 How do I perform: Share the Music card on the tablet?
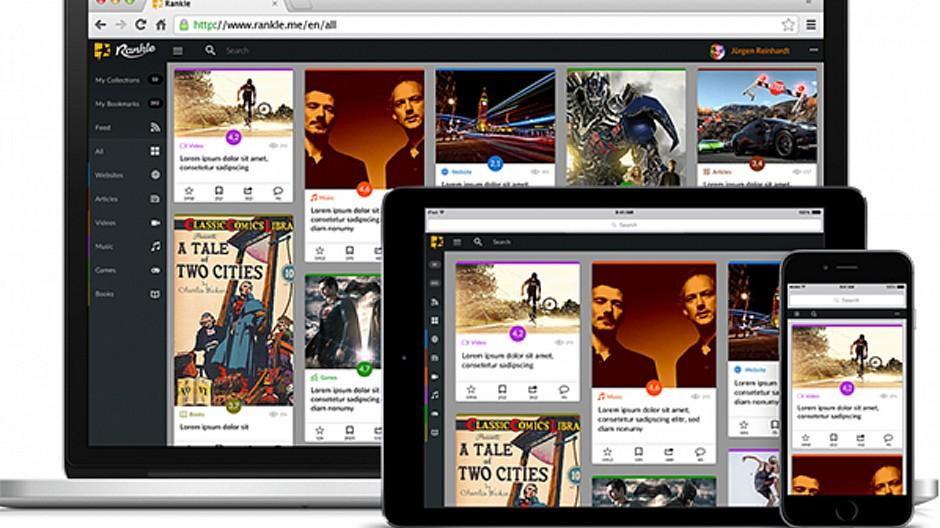click(x=669, y=453)
